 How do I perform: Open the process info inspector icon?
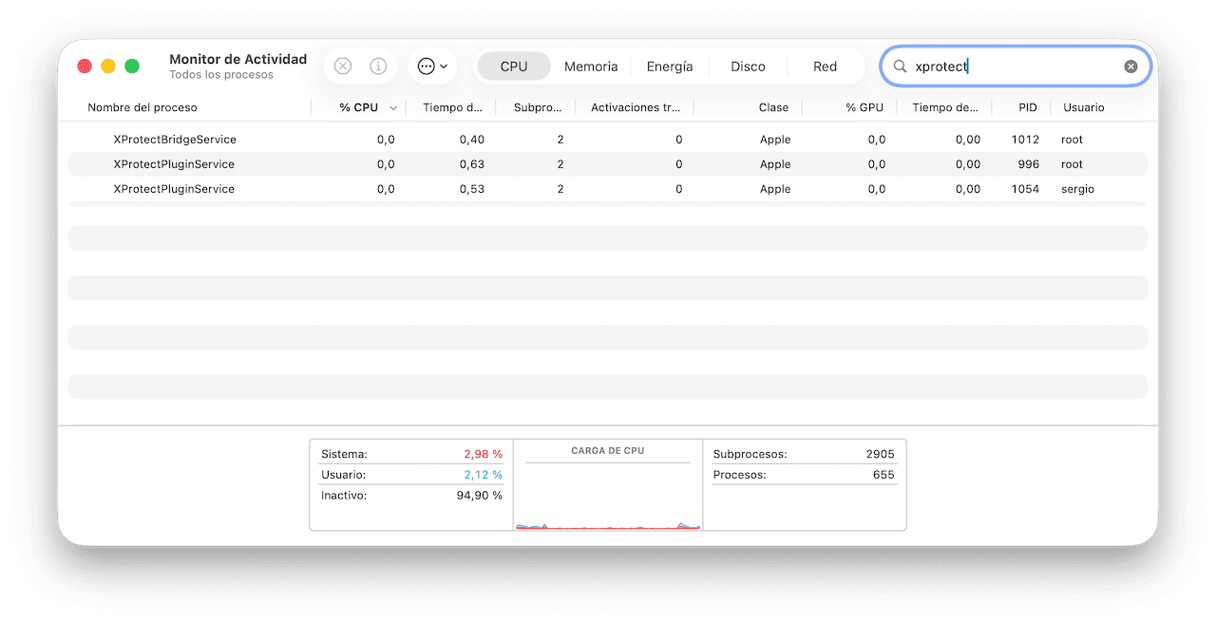coord(378,66)
